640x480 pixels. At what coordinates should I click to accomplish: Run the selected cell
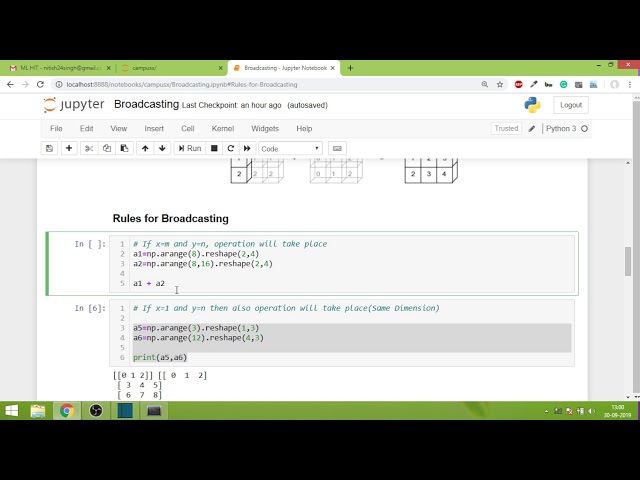point(190,148)
